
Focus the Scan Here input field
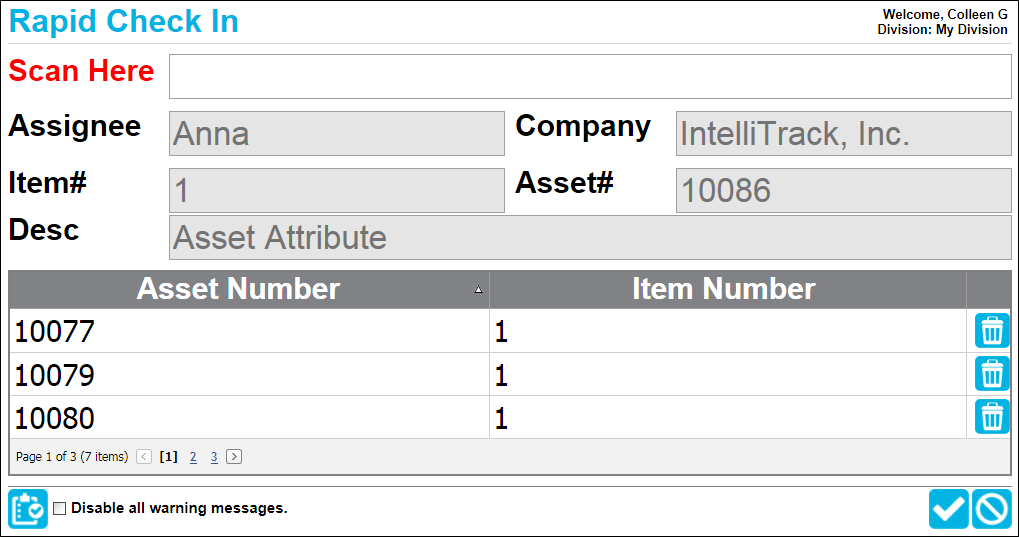click(590, 77)
